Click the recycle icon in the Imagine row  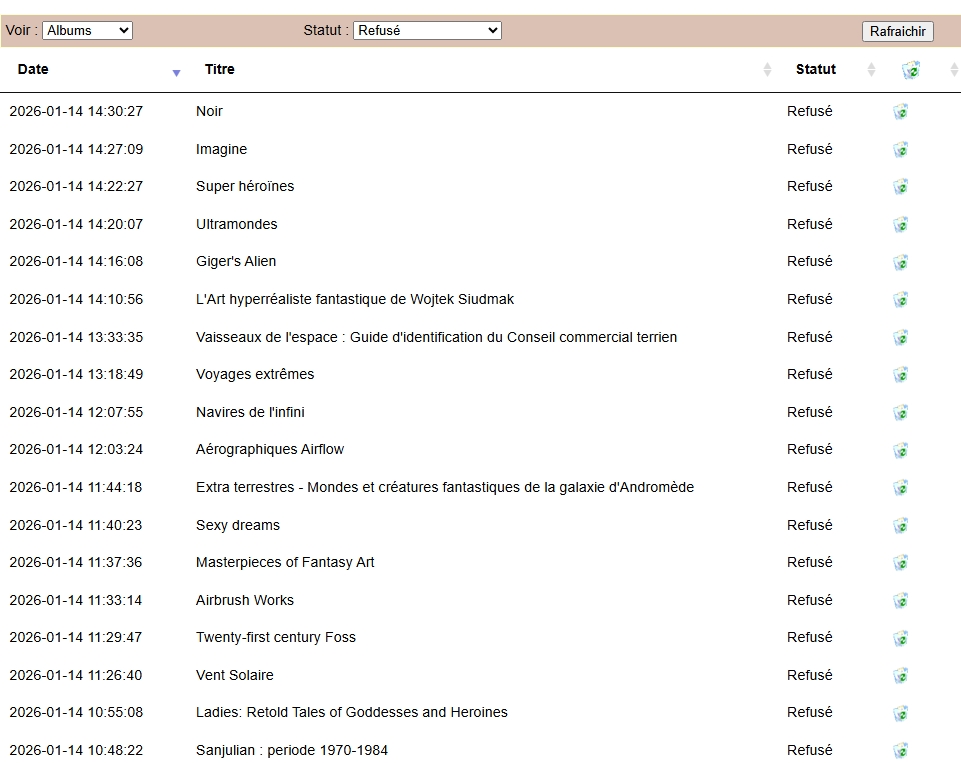[x=900, y=150]
